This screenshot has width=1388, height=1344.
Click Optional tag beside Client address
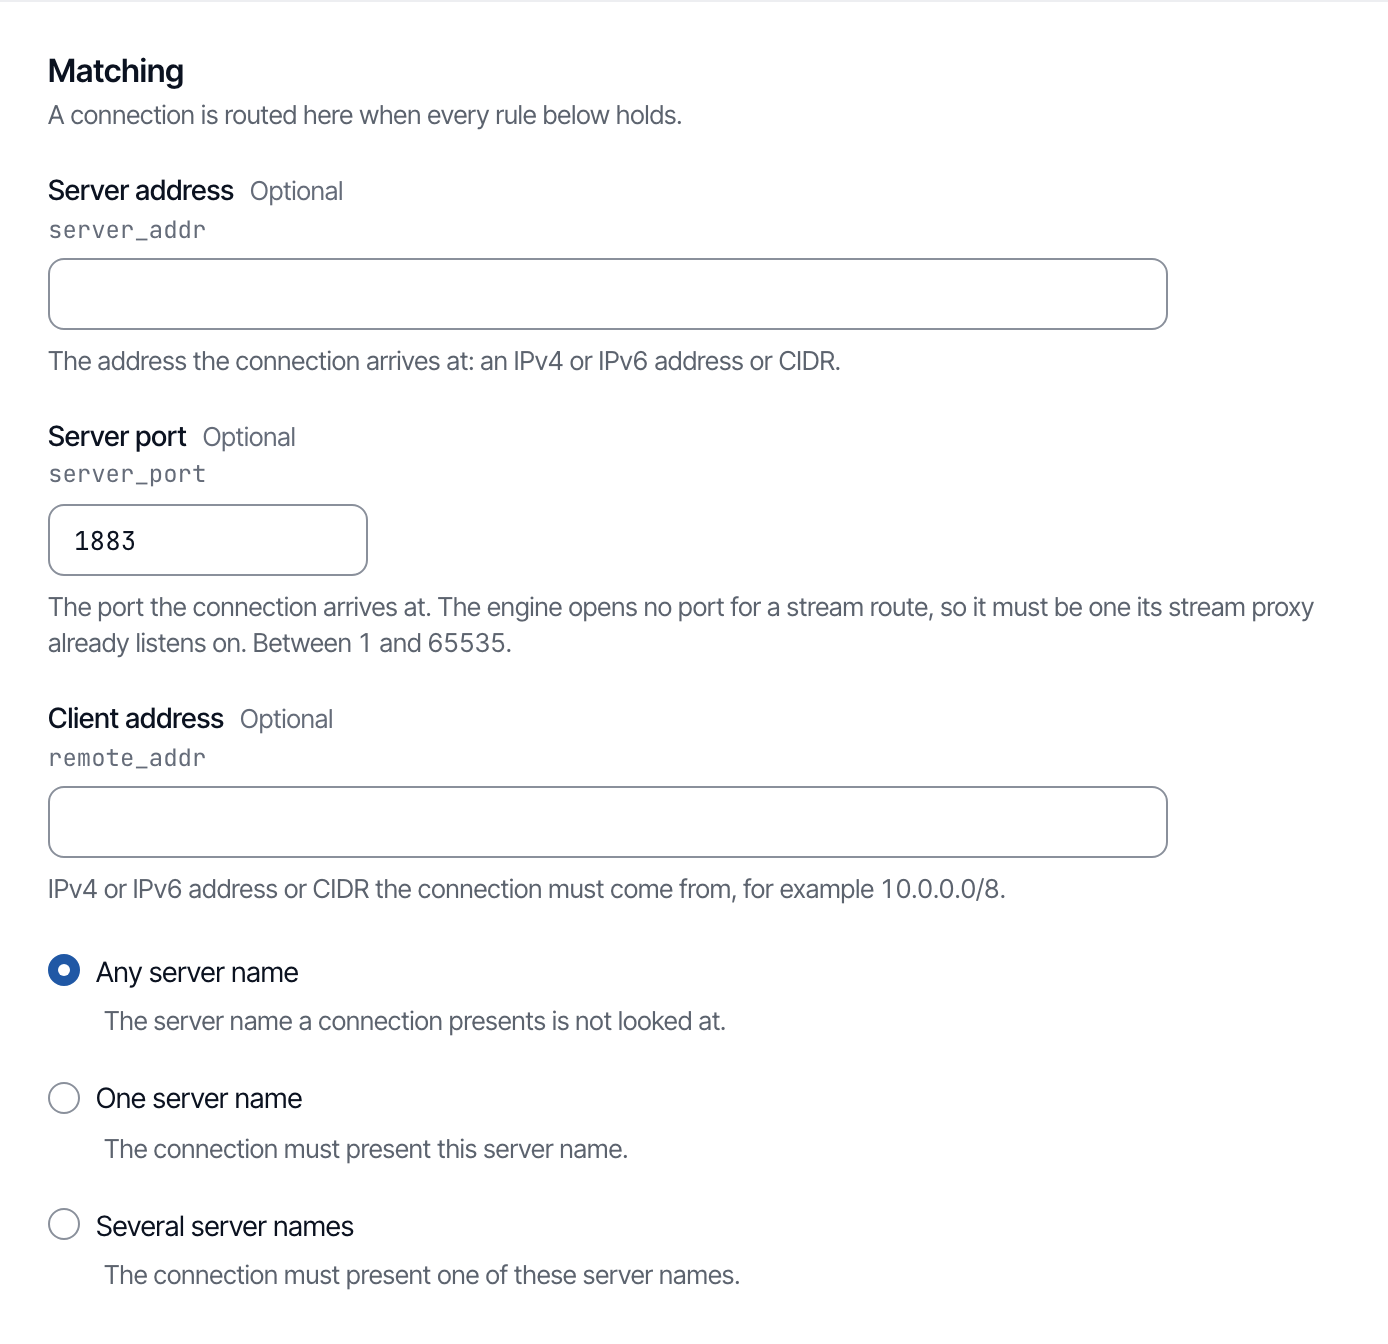(286, 719)
